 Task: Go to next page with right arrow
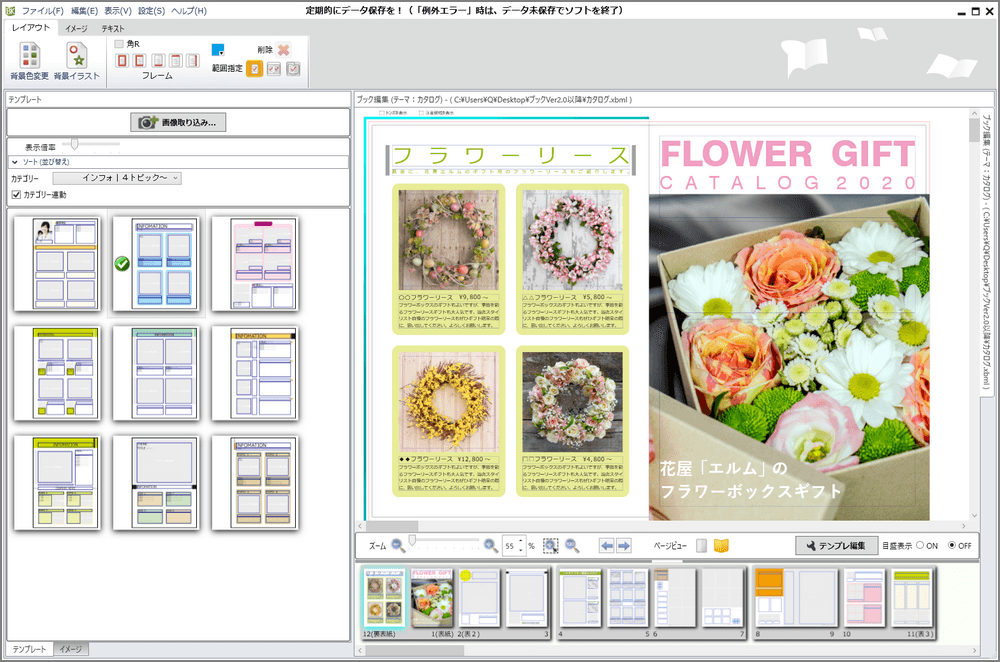tap(623, 545)
